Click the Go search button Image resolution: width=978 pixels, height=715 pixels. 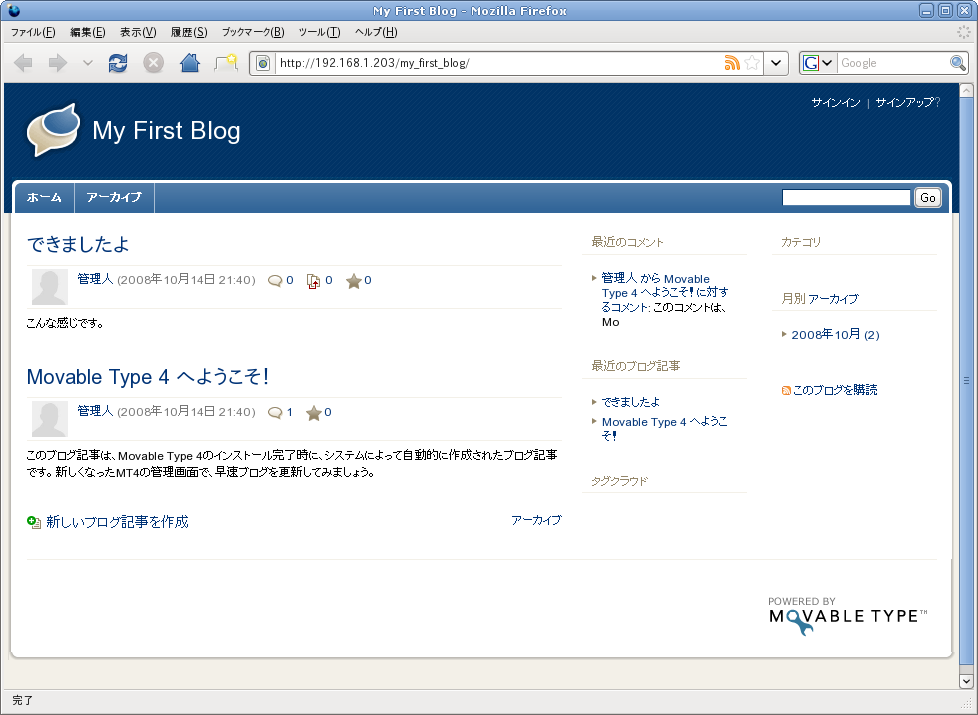coord(927,198)
